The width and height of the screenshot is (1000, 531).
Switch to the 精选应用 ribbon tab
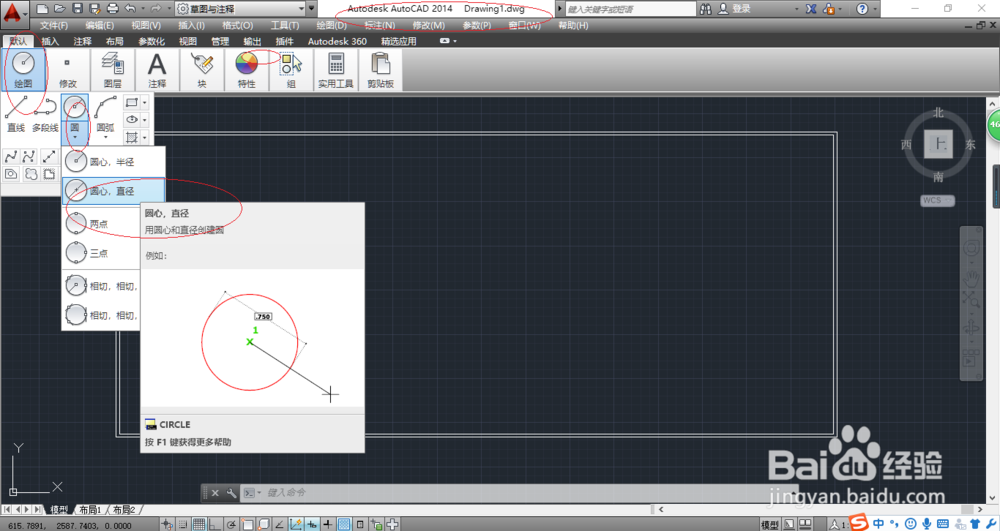point(399,41)
